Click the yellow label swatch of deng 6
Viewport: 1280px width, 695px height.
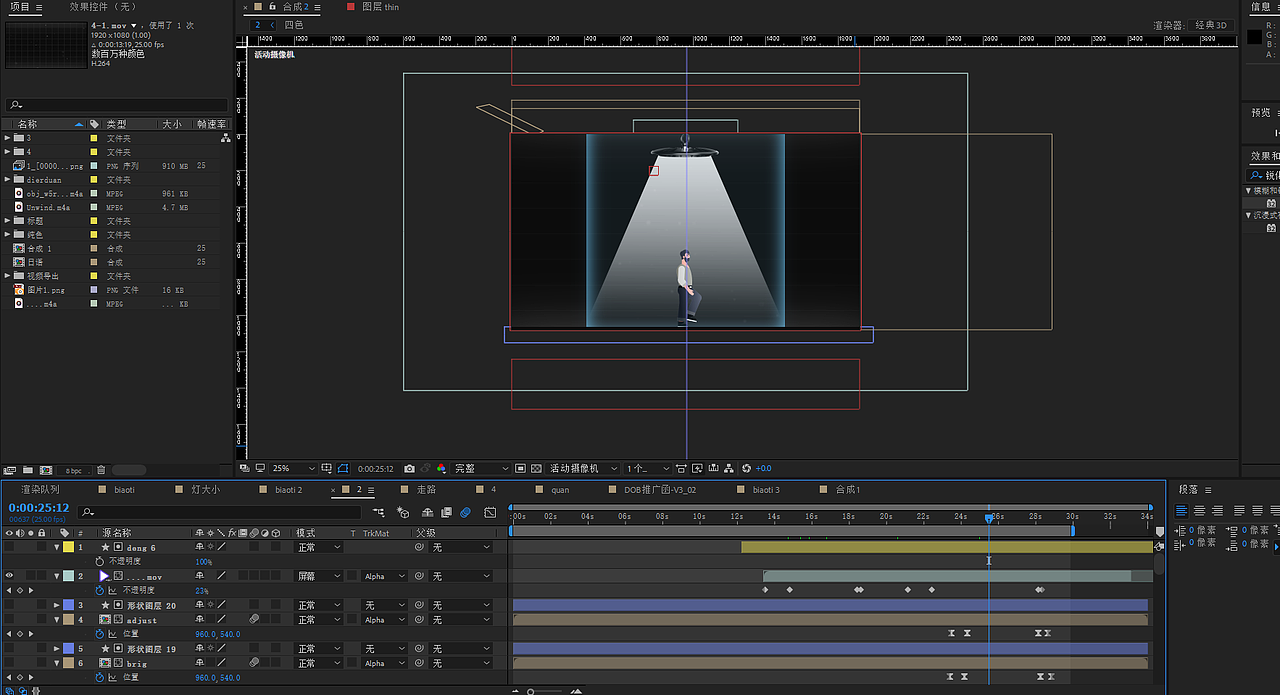[x=68, y=548]
